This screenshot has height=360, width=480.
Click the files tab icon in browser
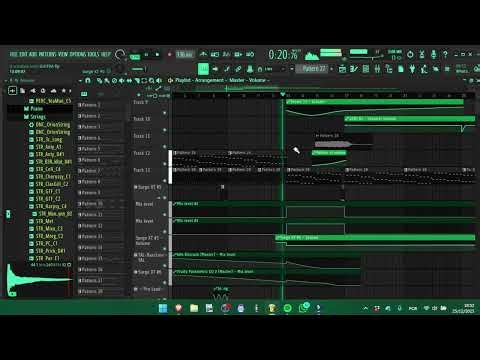click(22, 91)
